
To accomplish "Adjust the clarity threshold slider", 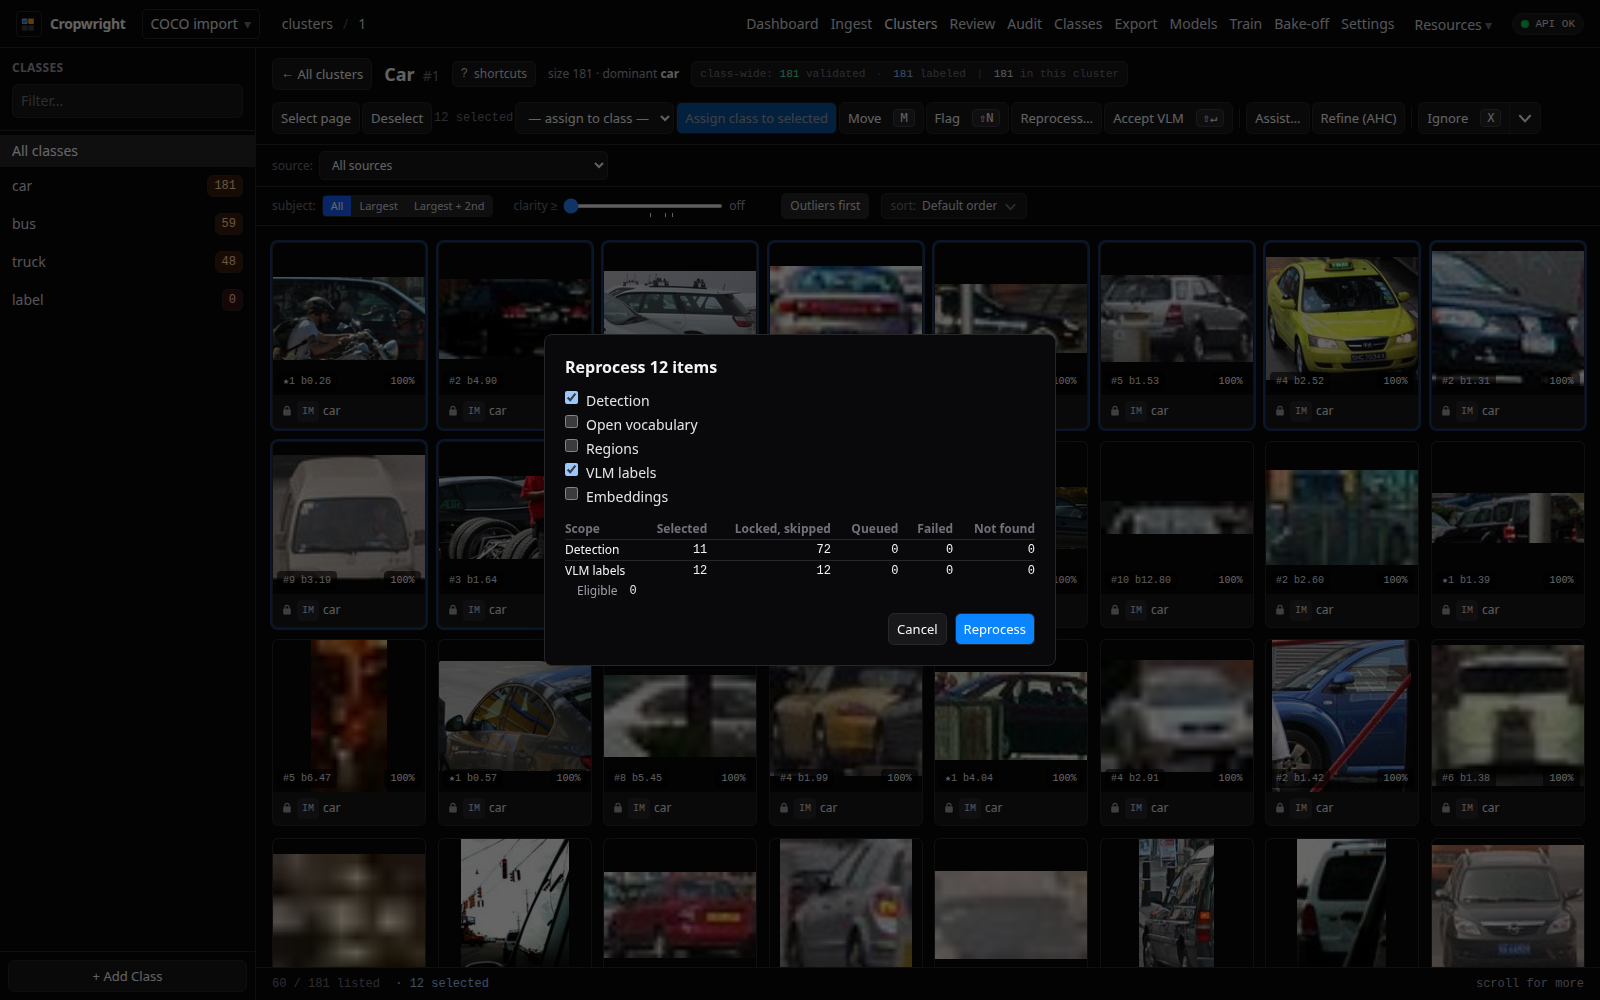I will coord(643,206).
